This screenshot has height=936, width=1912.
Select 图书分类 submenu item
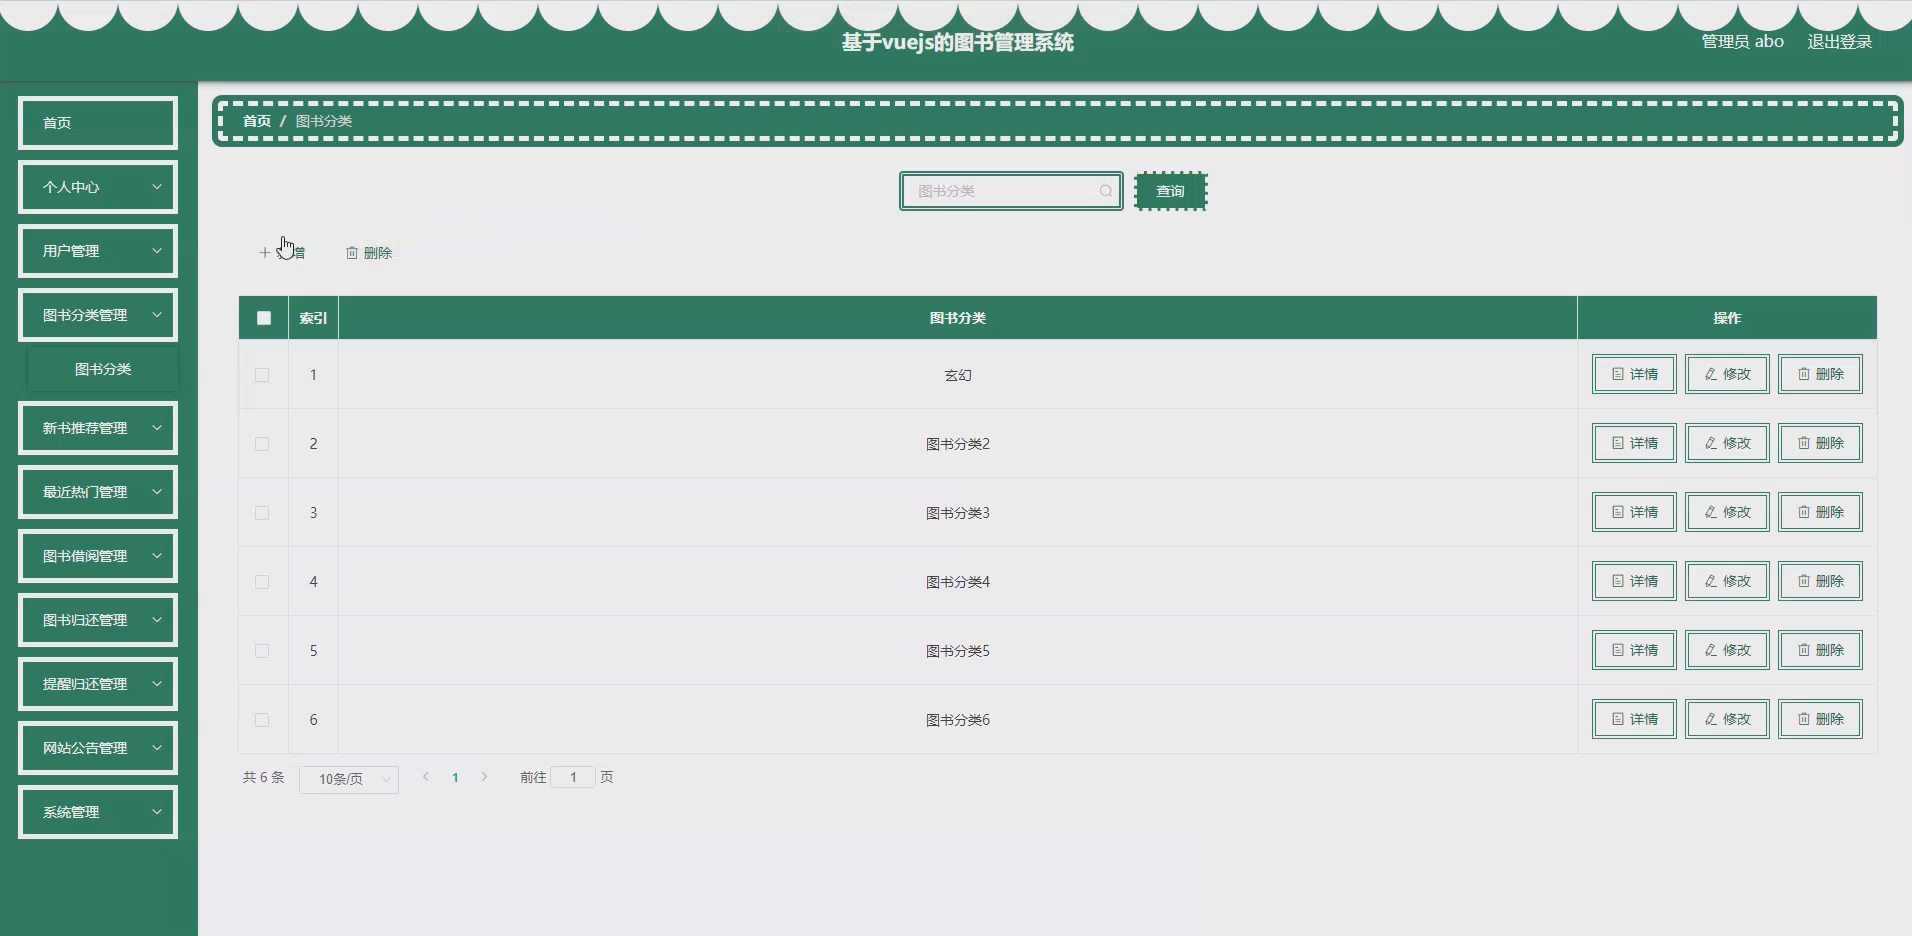click(x=103, y=369)
